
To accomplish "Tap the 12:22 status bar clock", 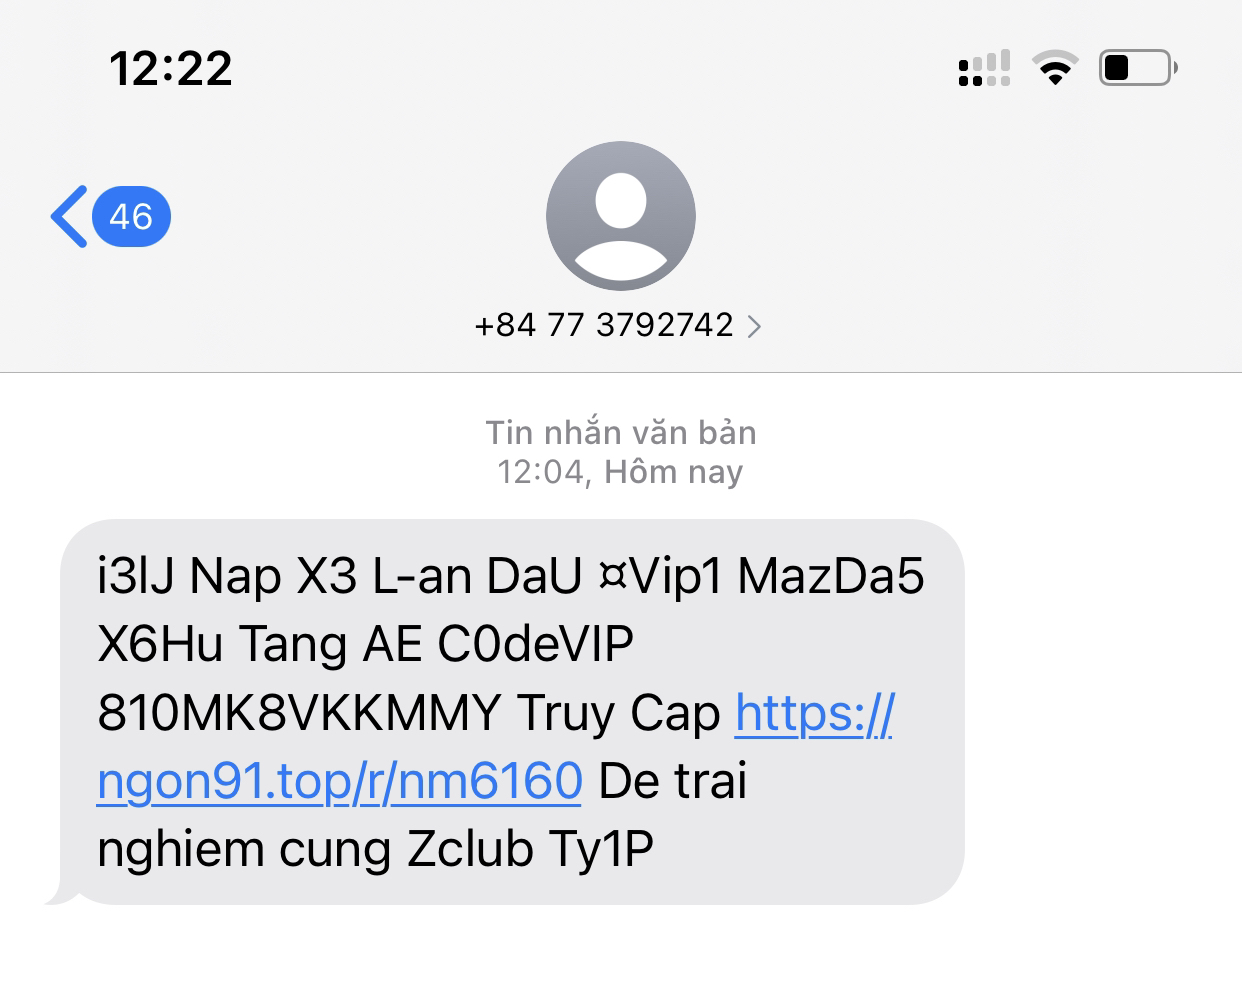I will 171,69.
